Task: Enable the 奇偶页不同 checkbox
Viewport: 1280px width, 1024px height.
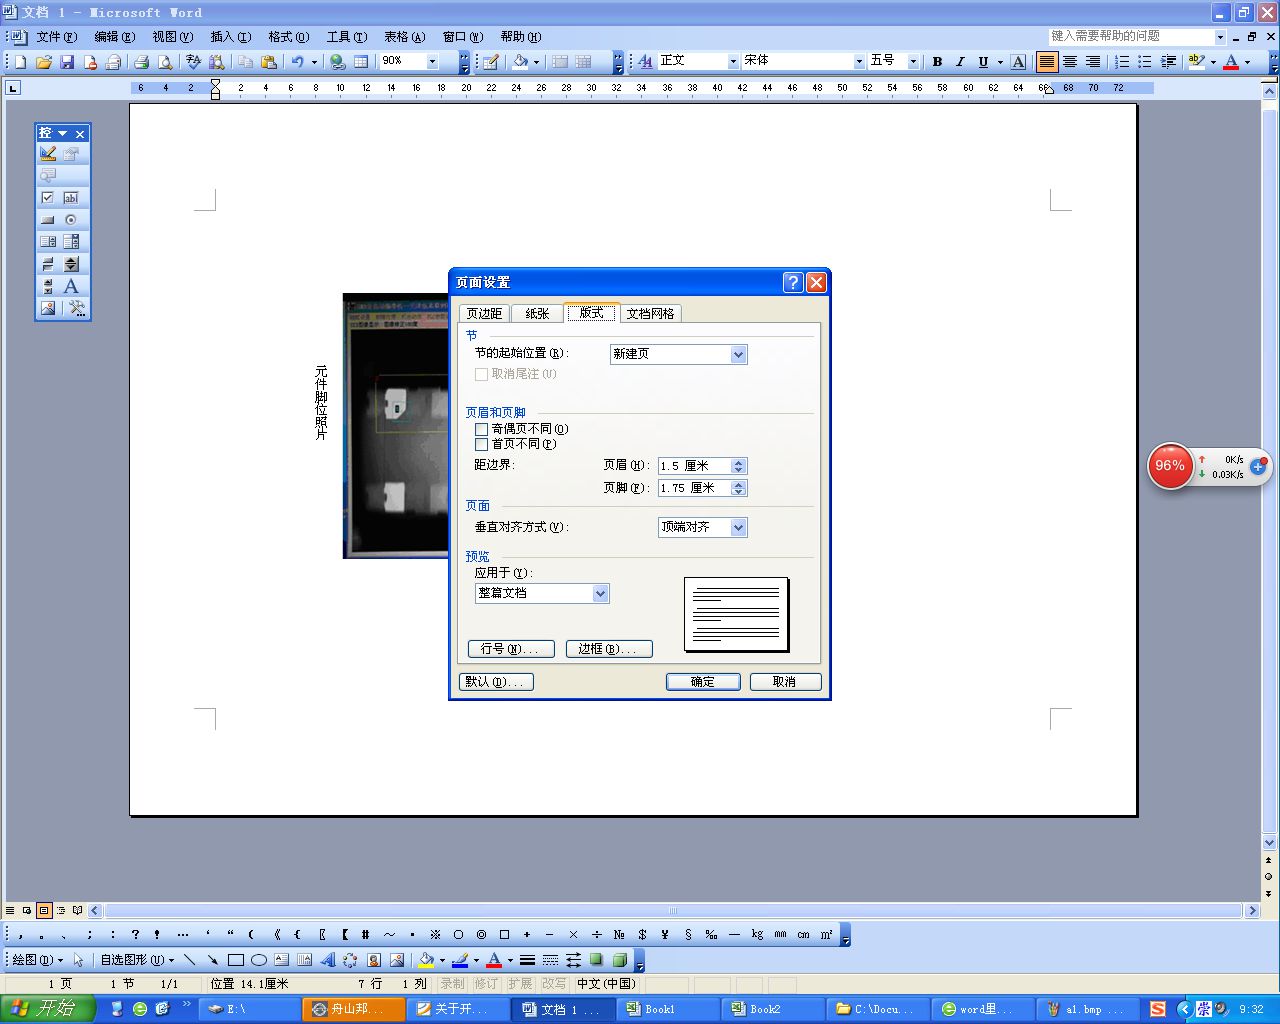Action: [481, 429]
